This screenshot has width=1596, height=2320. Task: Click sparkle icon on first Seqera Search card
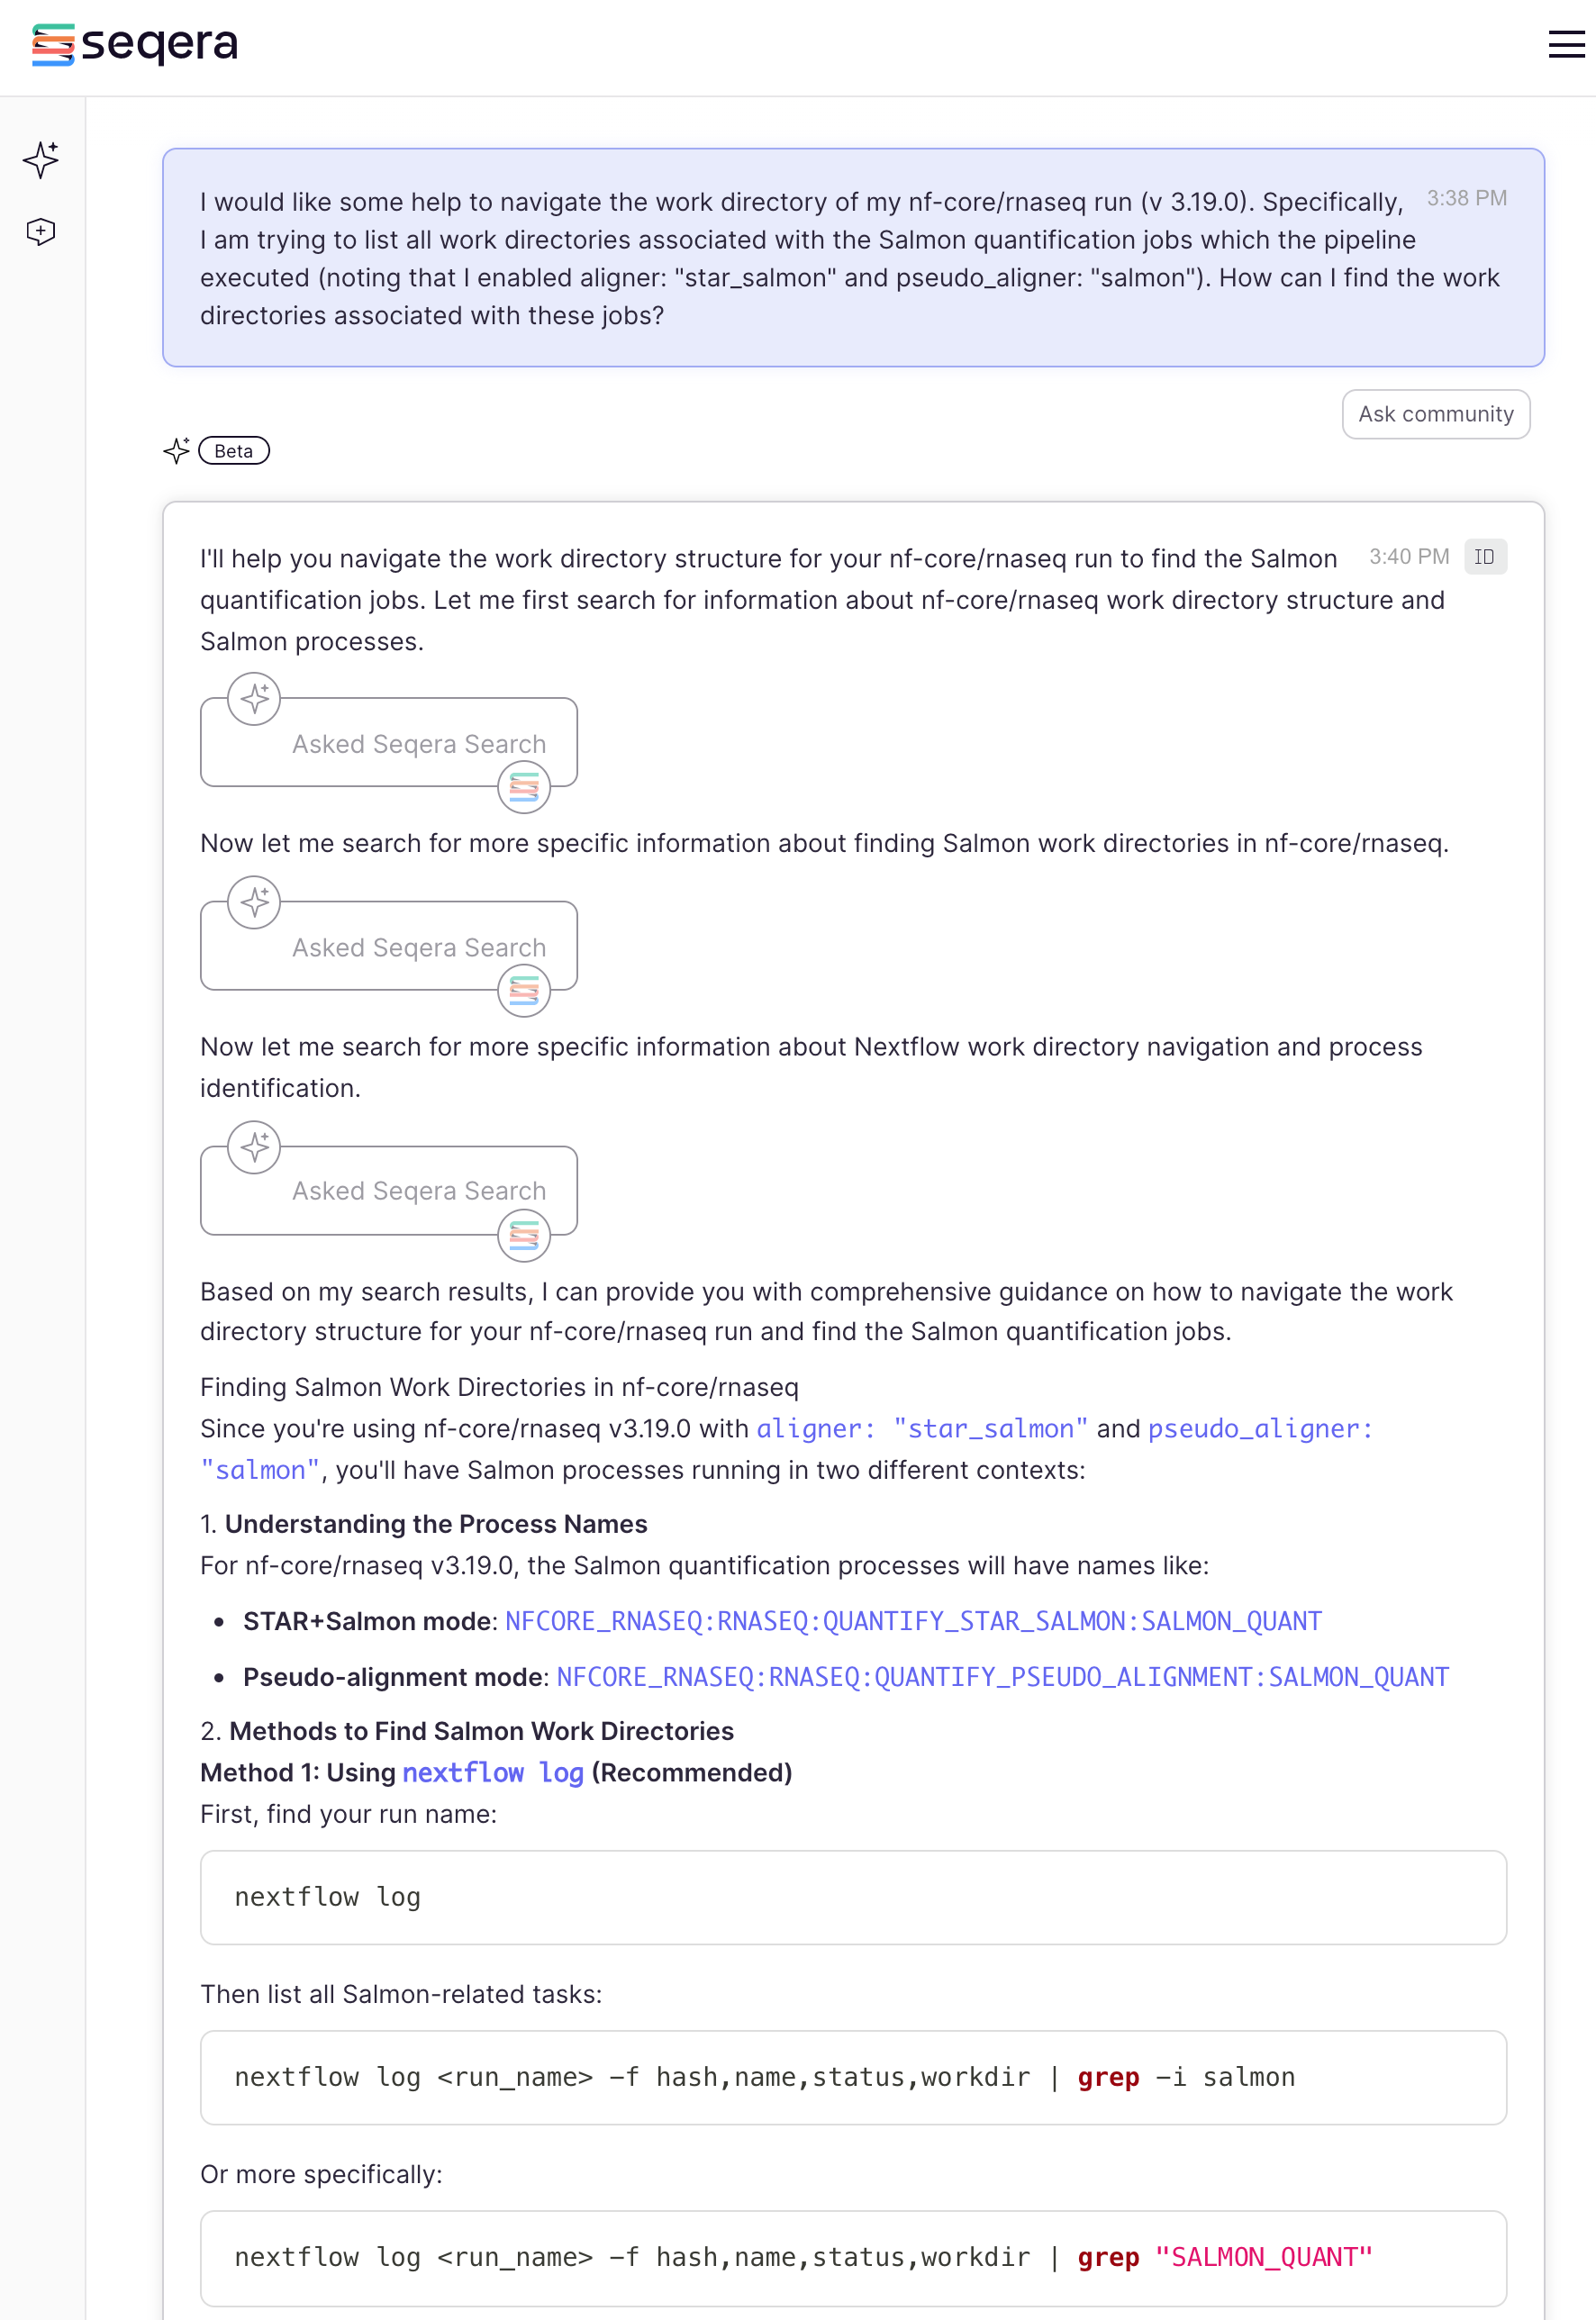254,698
